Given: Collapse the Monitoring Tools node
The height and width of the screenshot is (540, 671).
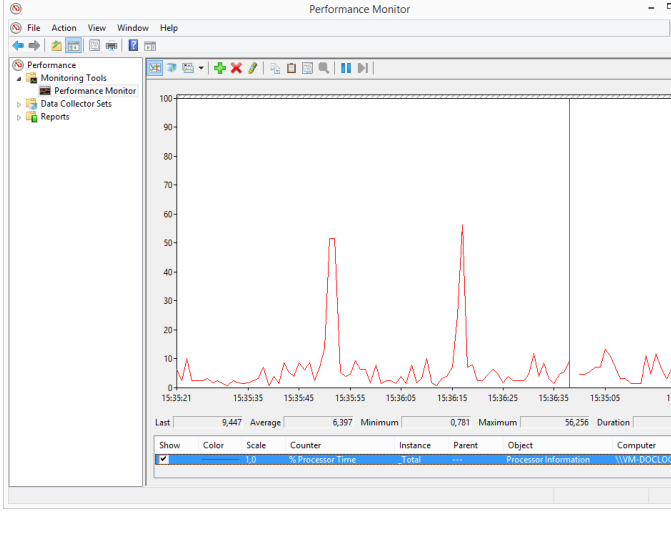Looking at the screenshot, I should 18,78.
